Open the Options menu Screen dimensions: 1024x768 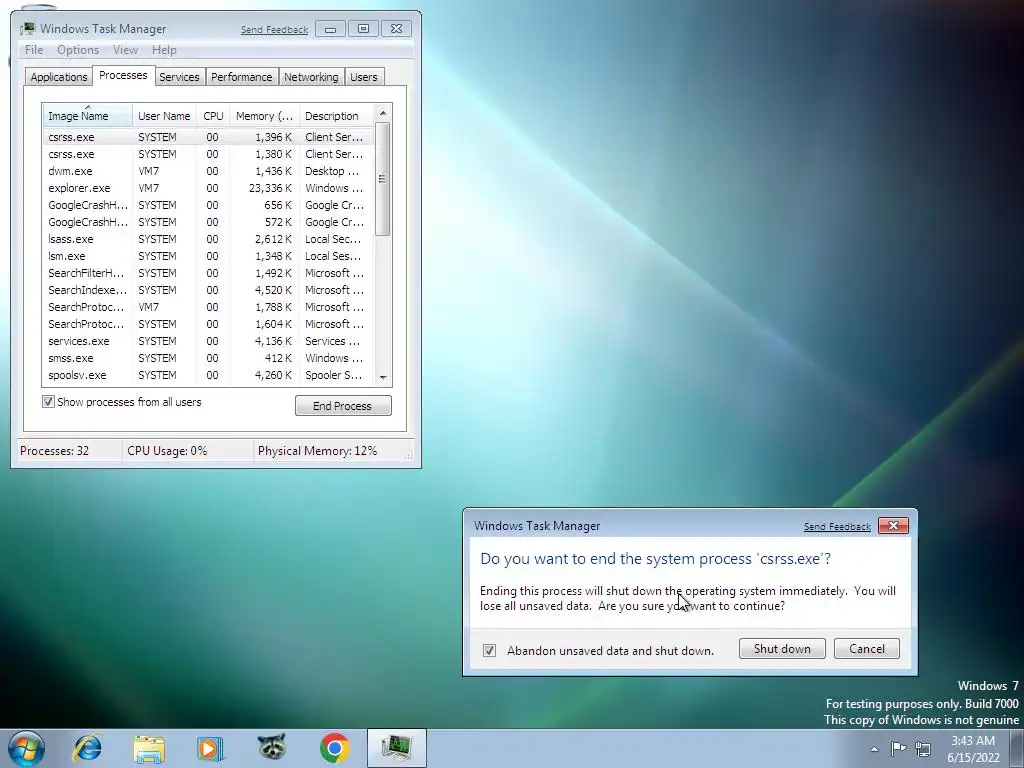click(78, 50)
